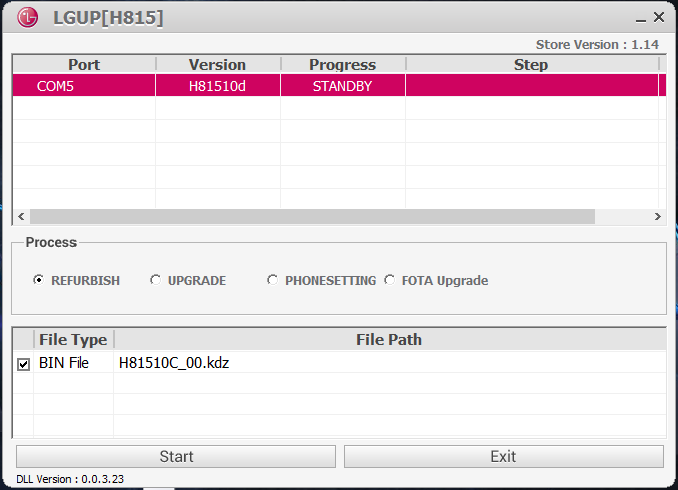This screenshot has height=490, width=678.
Task: Click the H81510C_00.kdz file path entry
Action: click(174, 363)
